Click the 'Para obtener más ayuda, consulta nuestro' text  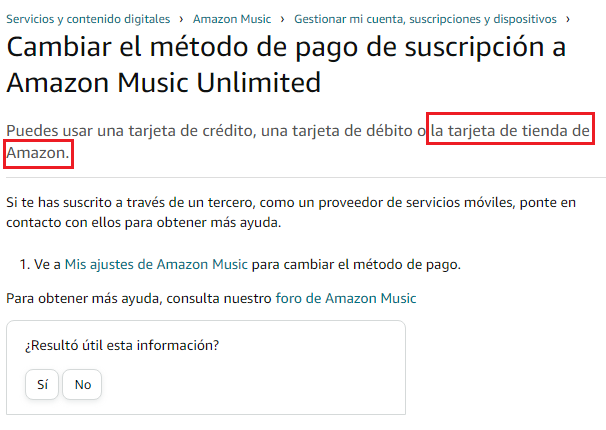tap(138, 298)
